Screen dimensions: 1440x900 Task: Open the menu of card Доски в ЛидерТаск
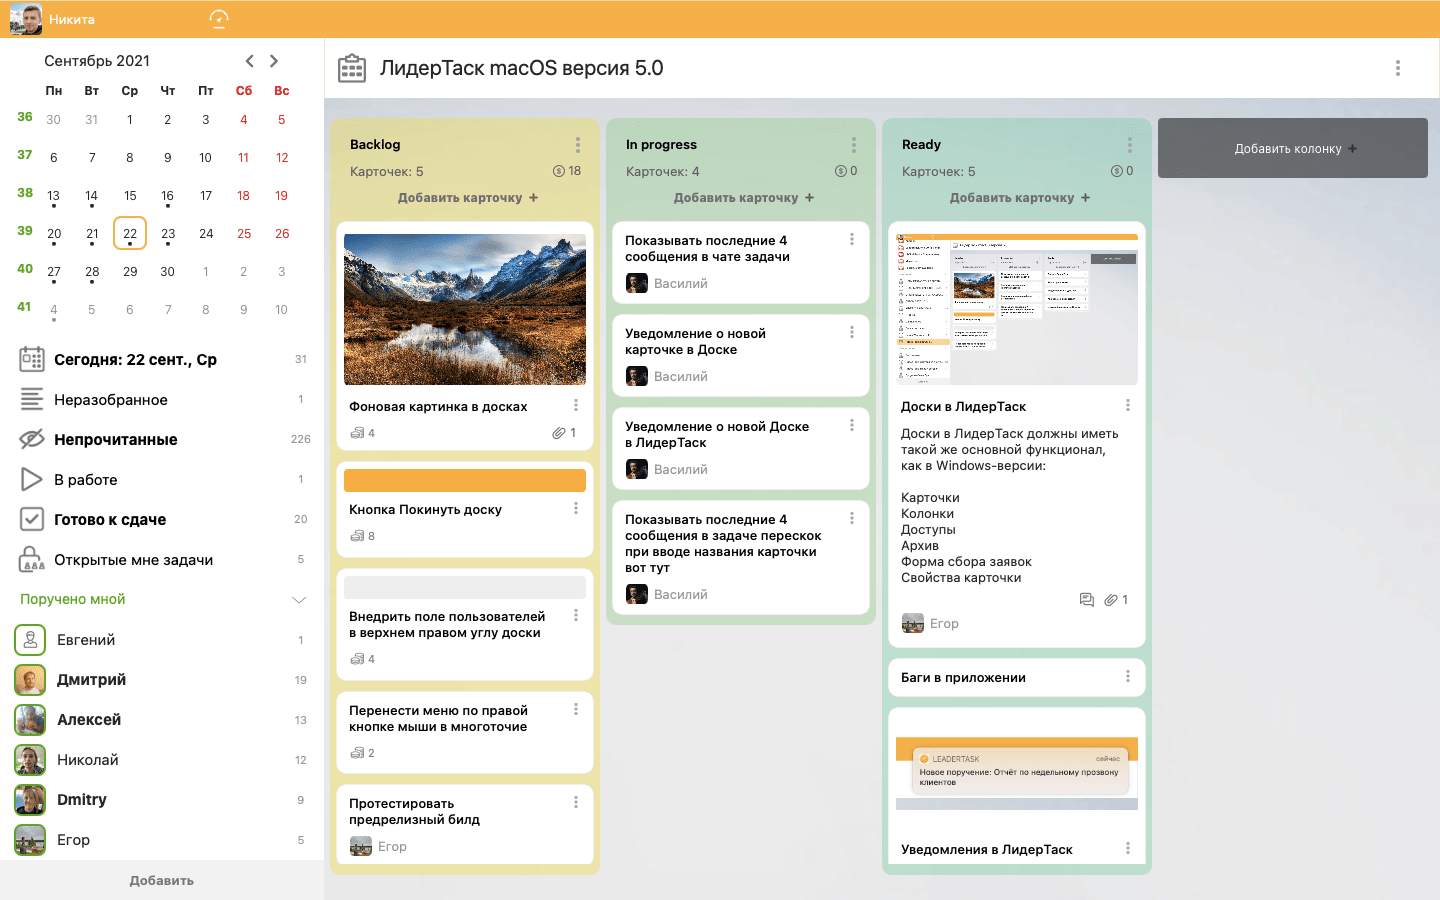tap(1128, 405)
